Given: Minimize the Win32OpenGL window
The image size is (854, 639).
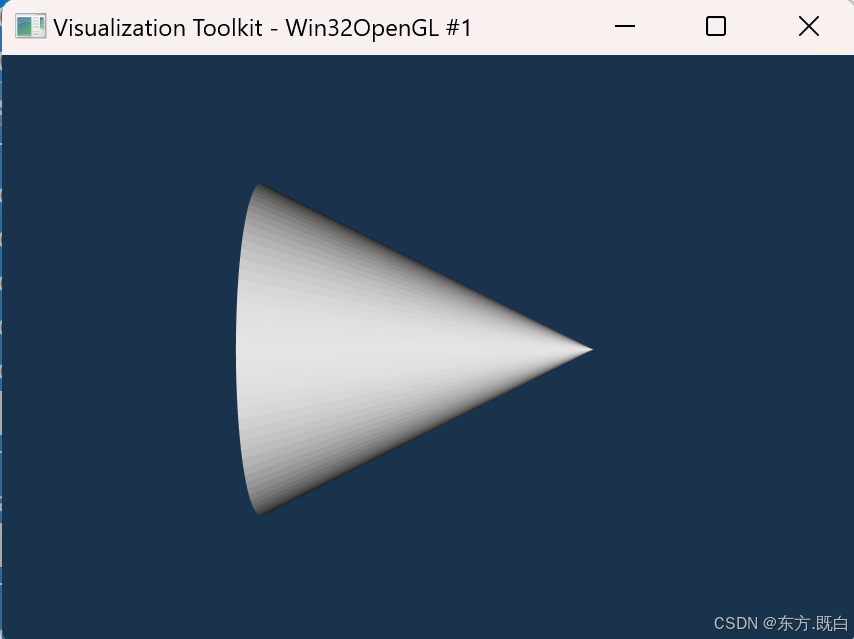Looking at the screenshot, I should (x=625, y=26).
